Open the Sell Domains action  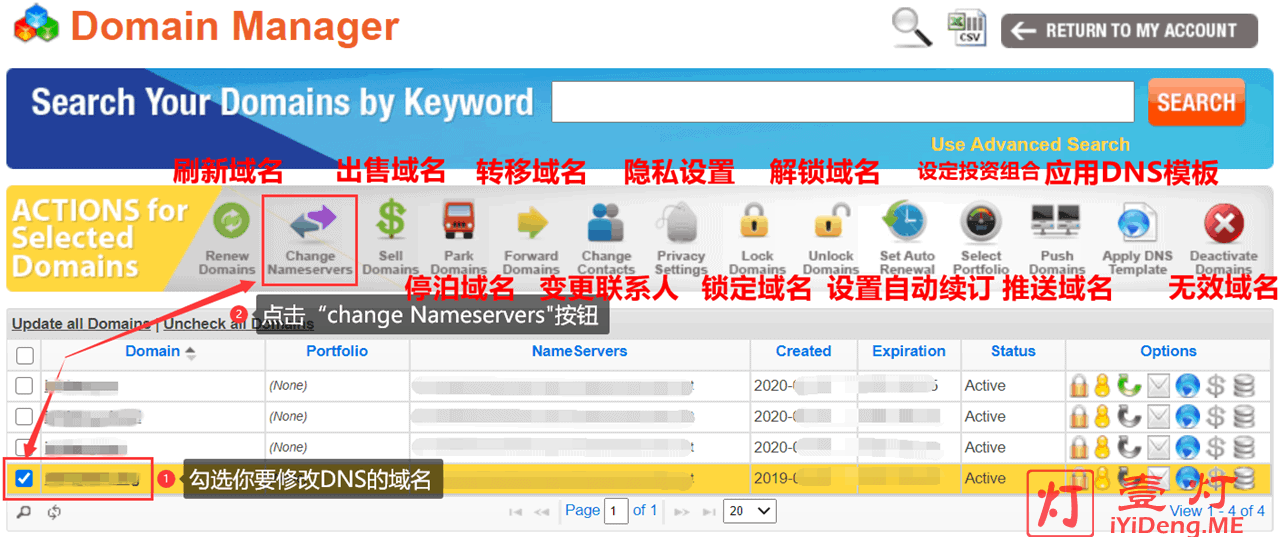pyautogui.click(x=391, y=221)
